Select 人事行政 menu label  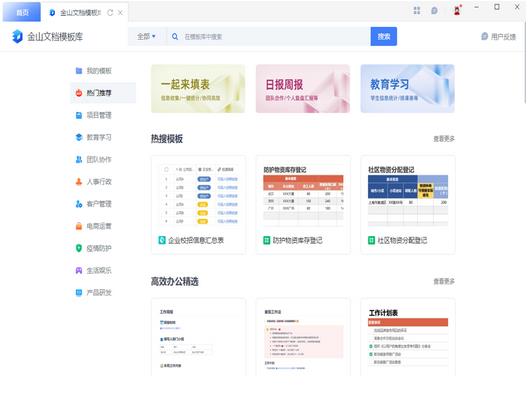point(99,182)
